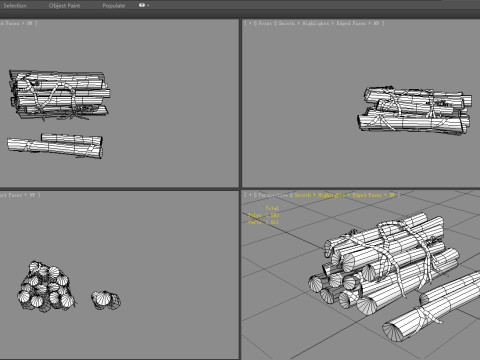The image size is (480, 360).
Task: Toggle the ribbon minimize icon
Action: 142,5
